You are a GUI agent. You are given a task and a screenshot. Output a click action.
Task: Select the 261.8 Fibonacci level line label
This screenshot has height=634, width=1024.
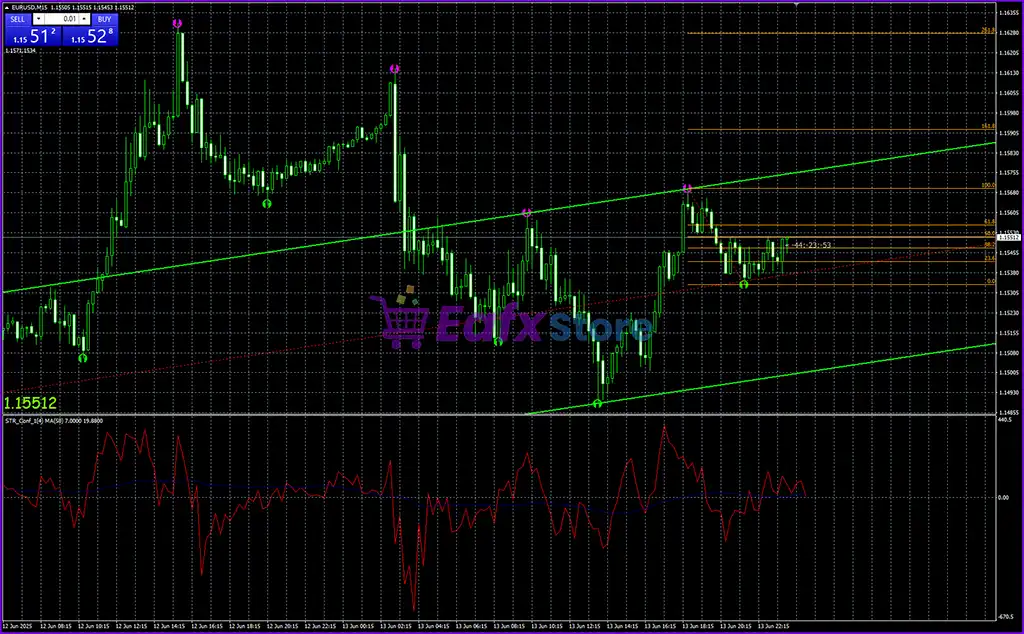click(x=988, y=30)
